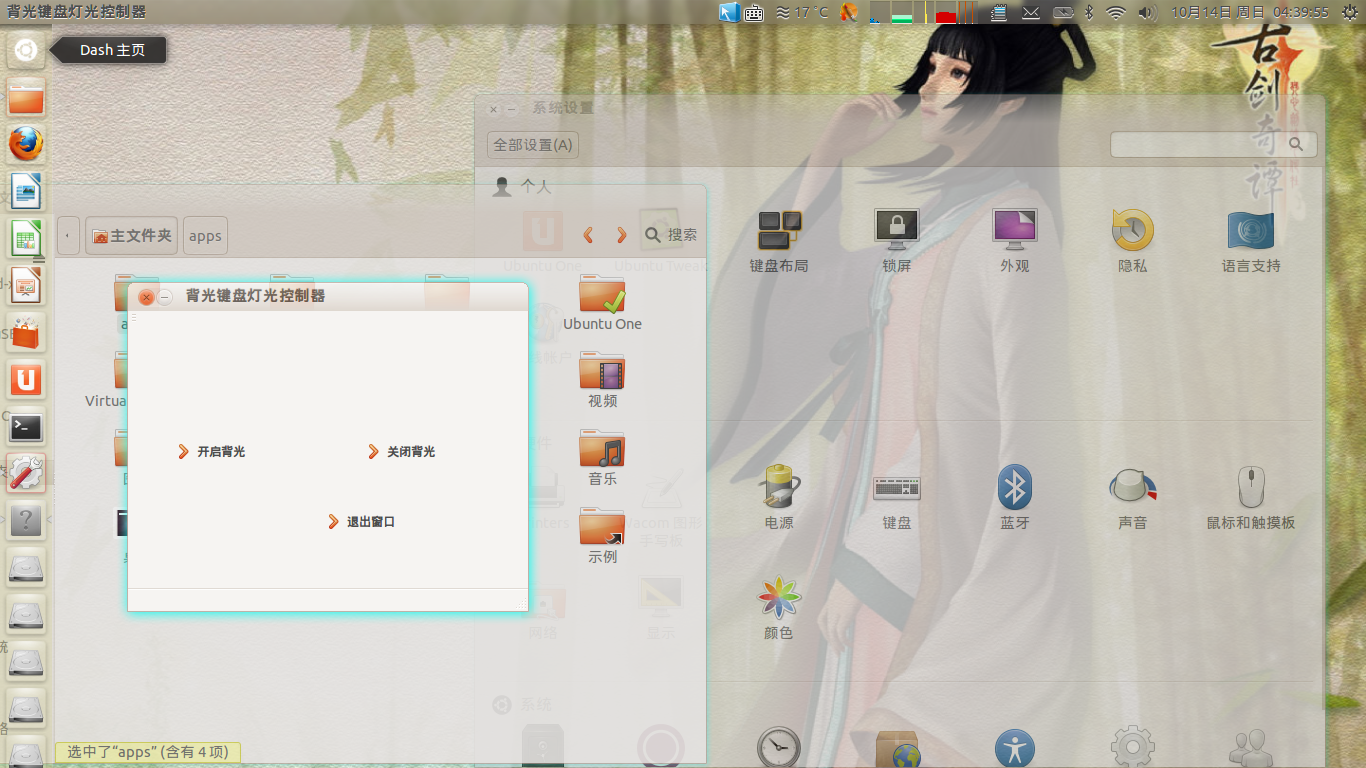
Task: Open the keyboard input indicator in top panel
Action: click(x=754, y=12)
